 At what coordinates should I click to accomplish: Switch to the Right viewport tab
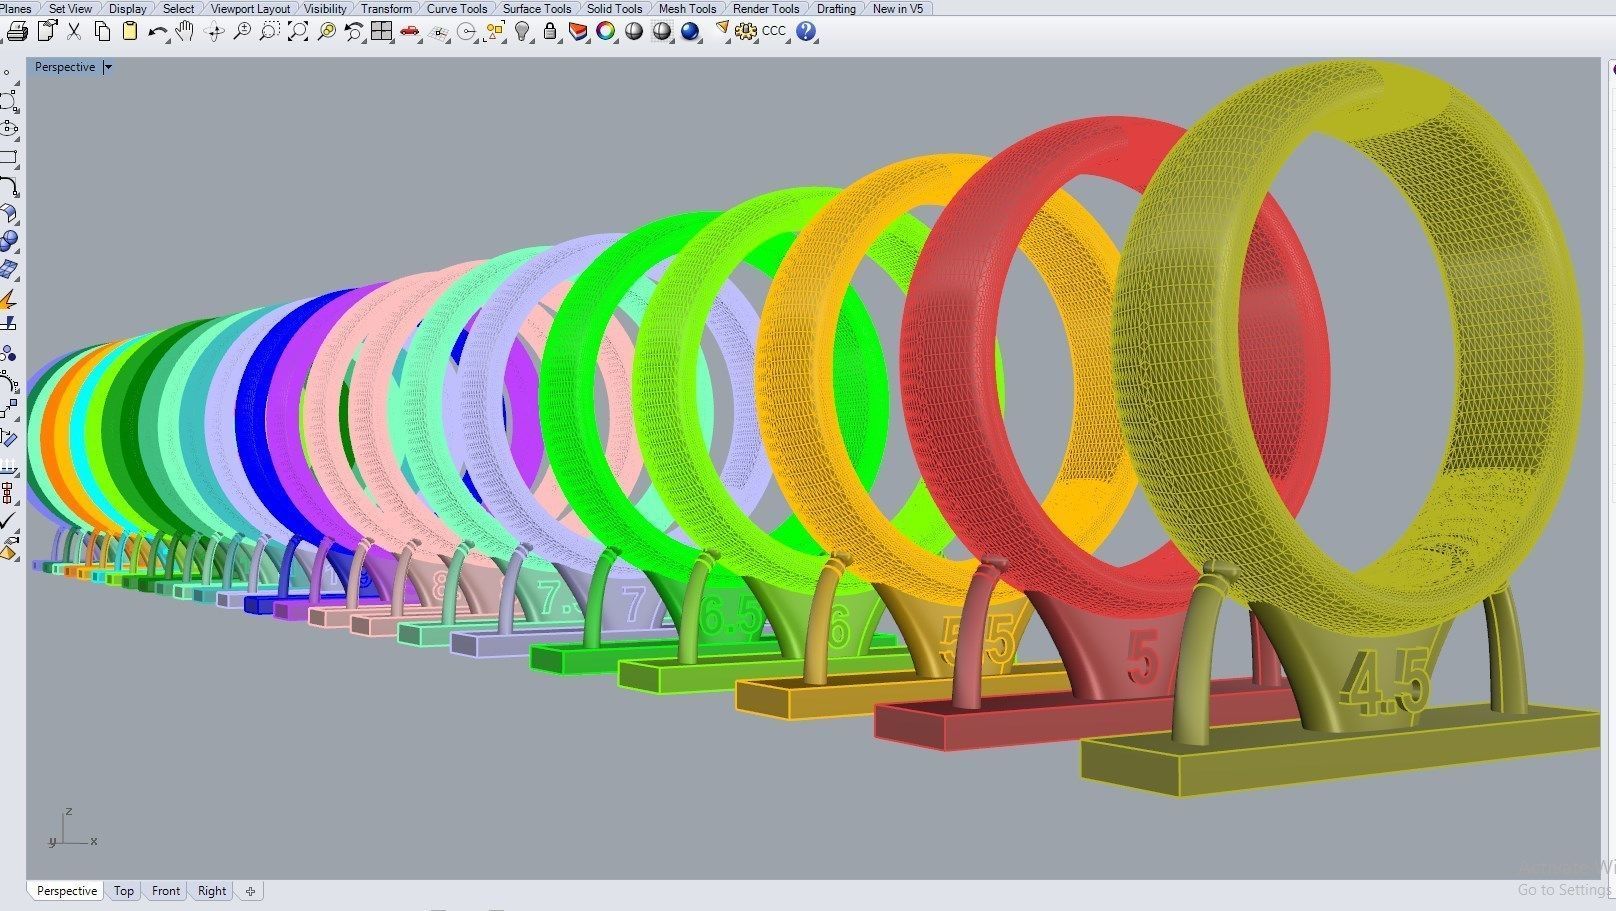click(212, 891)
